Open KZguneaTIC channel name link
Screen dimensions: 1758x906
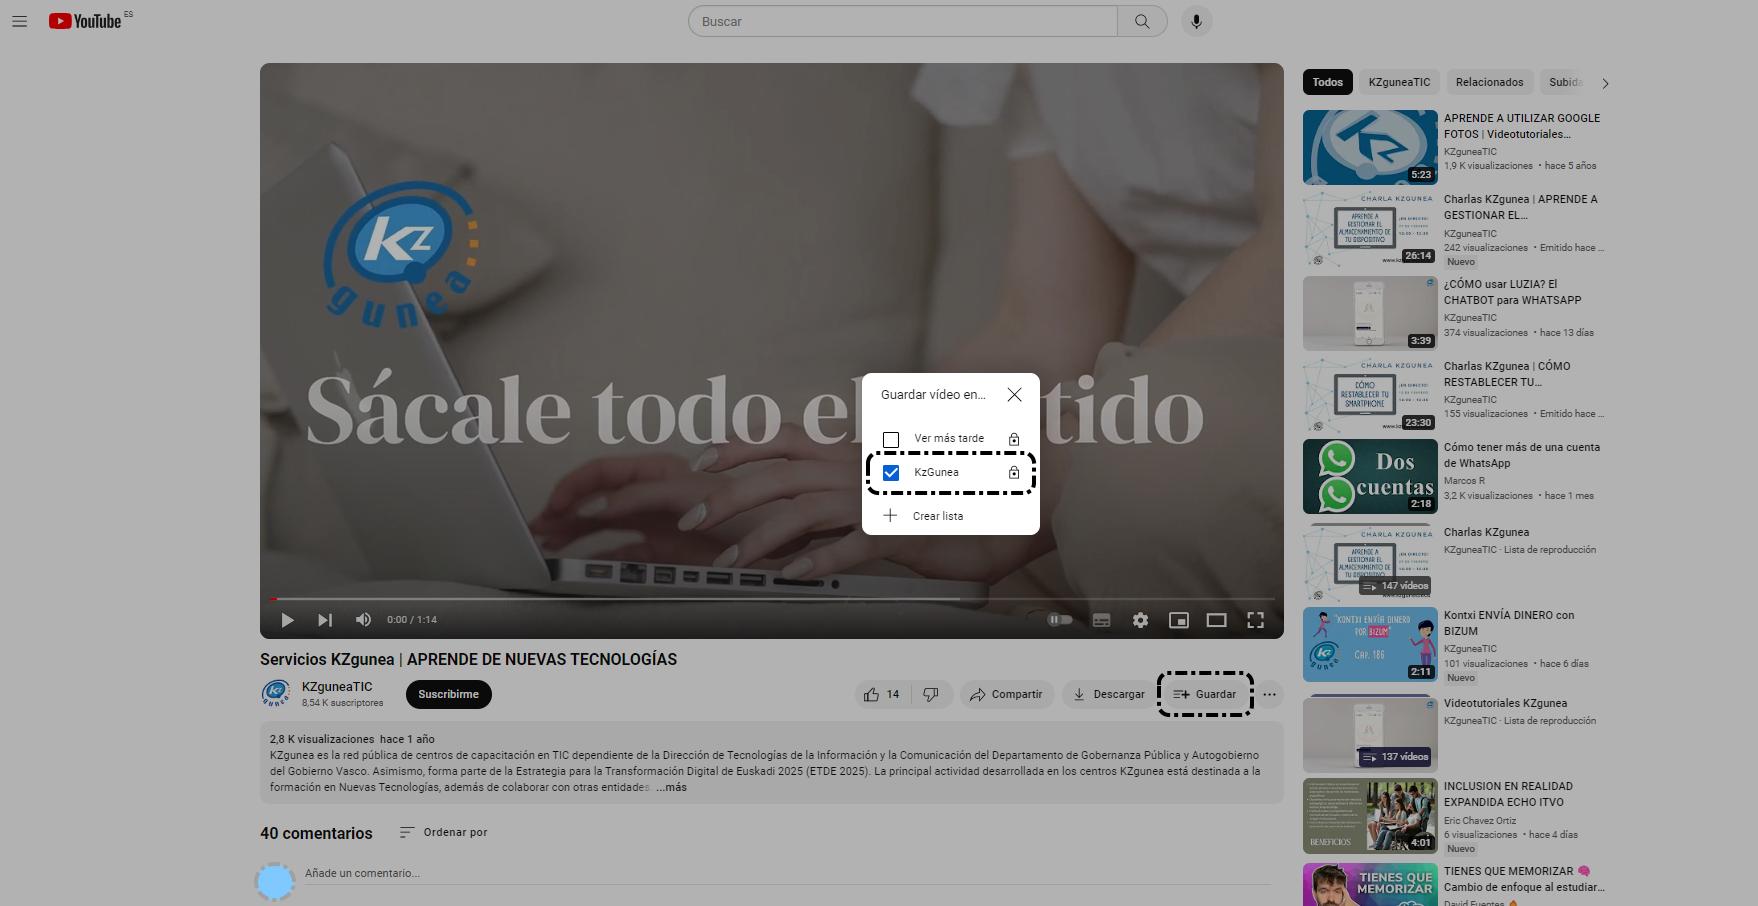[x=337, y=687]
